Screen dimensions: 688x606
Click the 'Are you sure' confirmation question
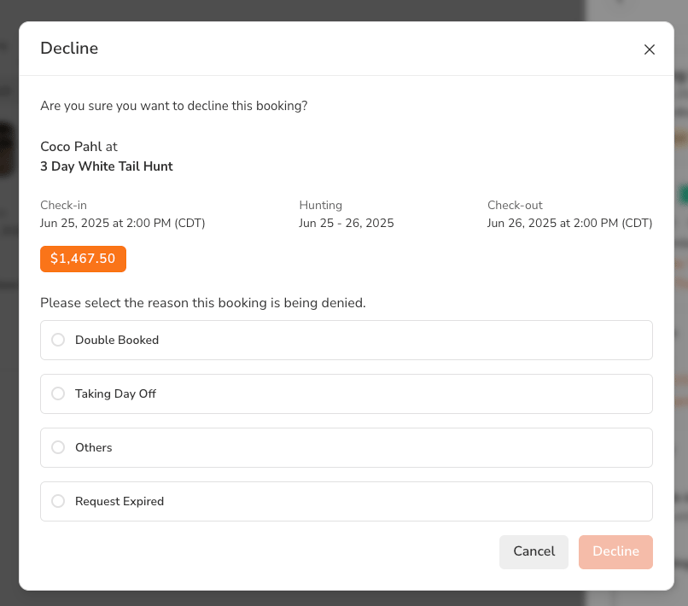tap(174, 106)
